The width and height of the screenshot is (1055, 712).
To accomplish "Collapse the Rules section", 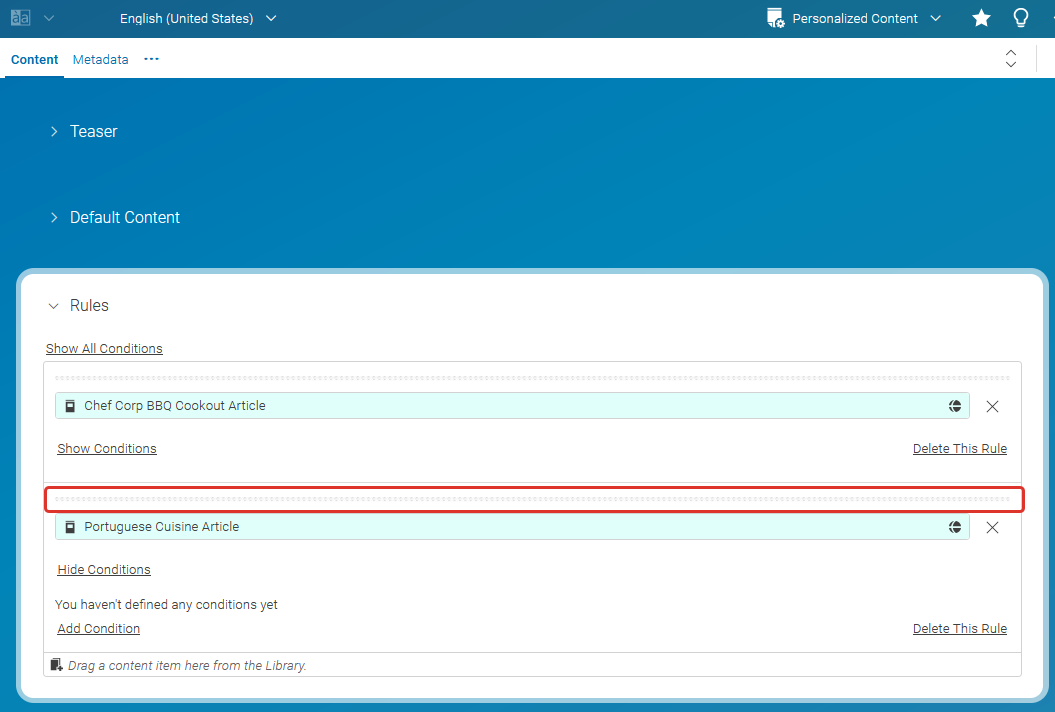I will (54, 306).
